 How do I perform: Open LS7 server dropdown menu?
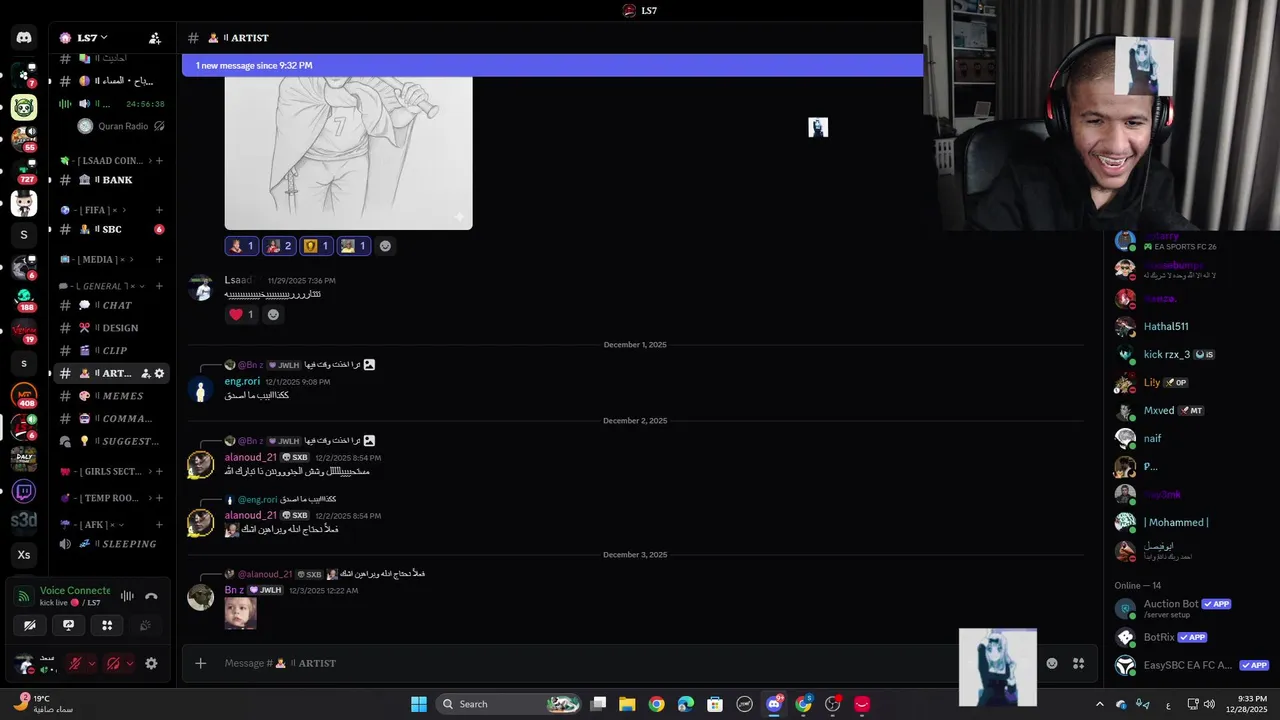(x=92, y=38)
